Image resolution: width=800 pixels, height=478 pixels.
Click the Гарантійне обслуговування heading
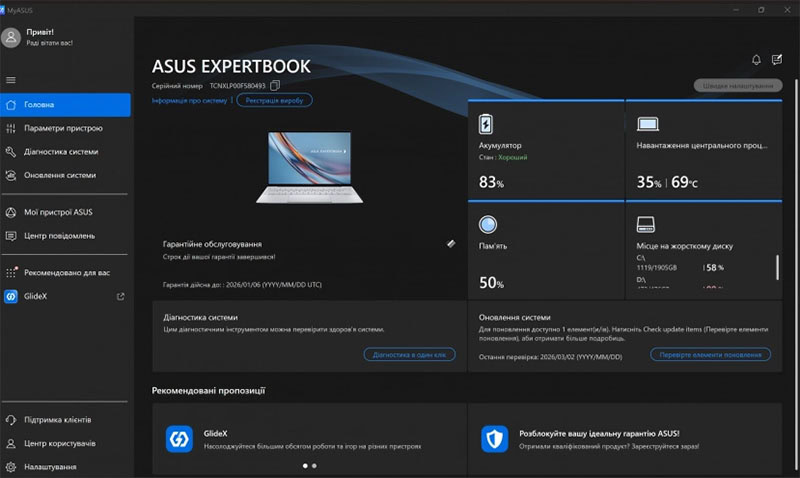coord(212,244)
